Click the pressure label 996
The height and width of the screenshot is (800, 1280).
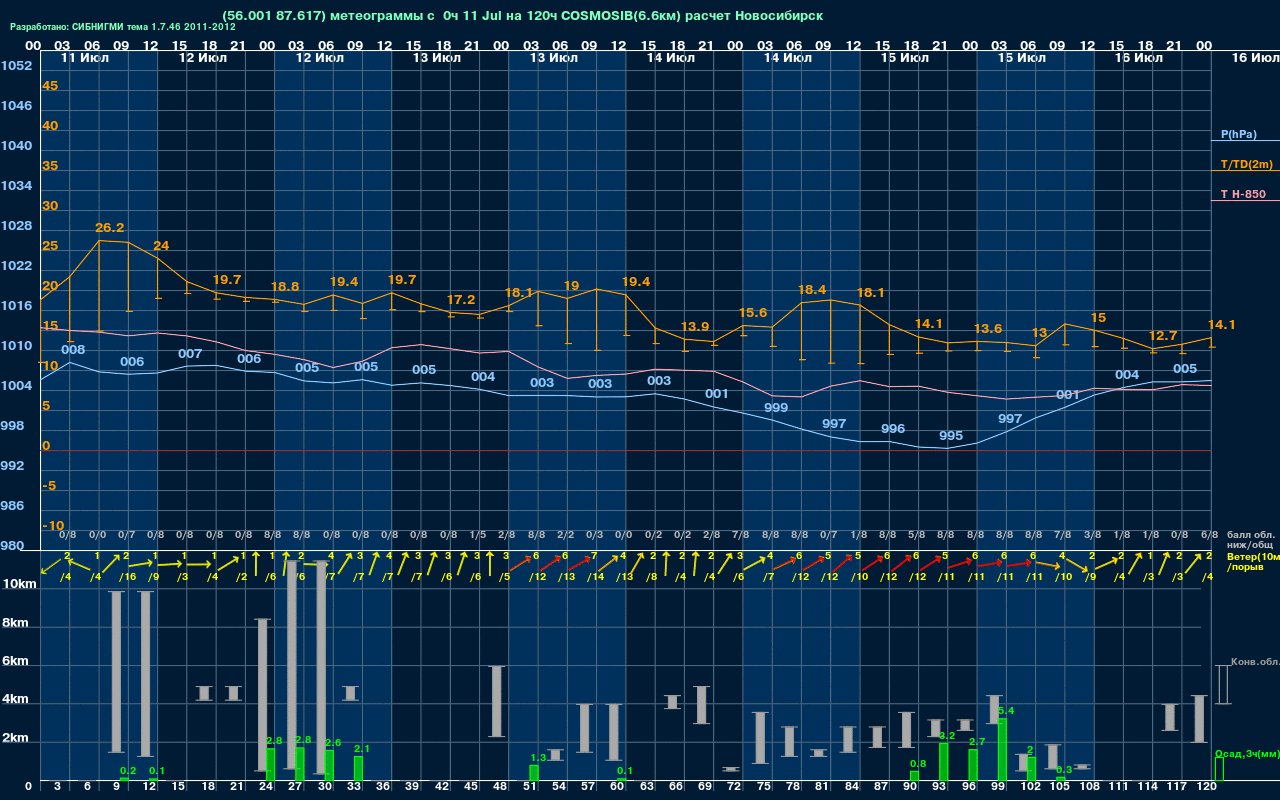pyautogui.click(x=893, y=429)
